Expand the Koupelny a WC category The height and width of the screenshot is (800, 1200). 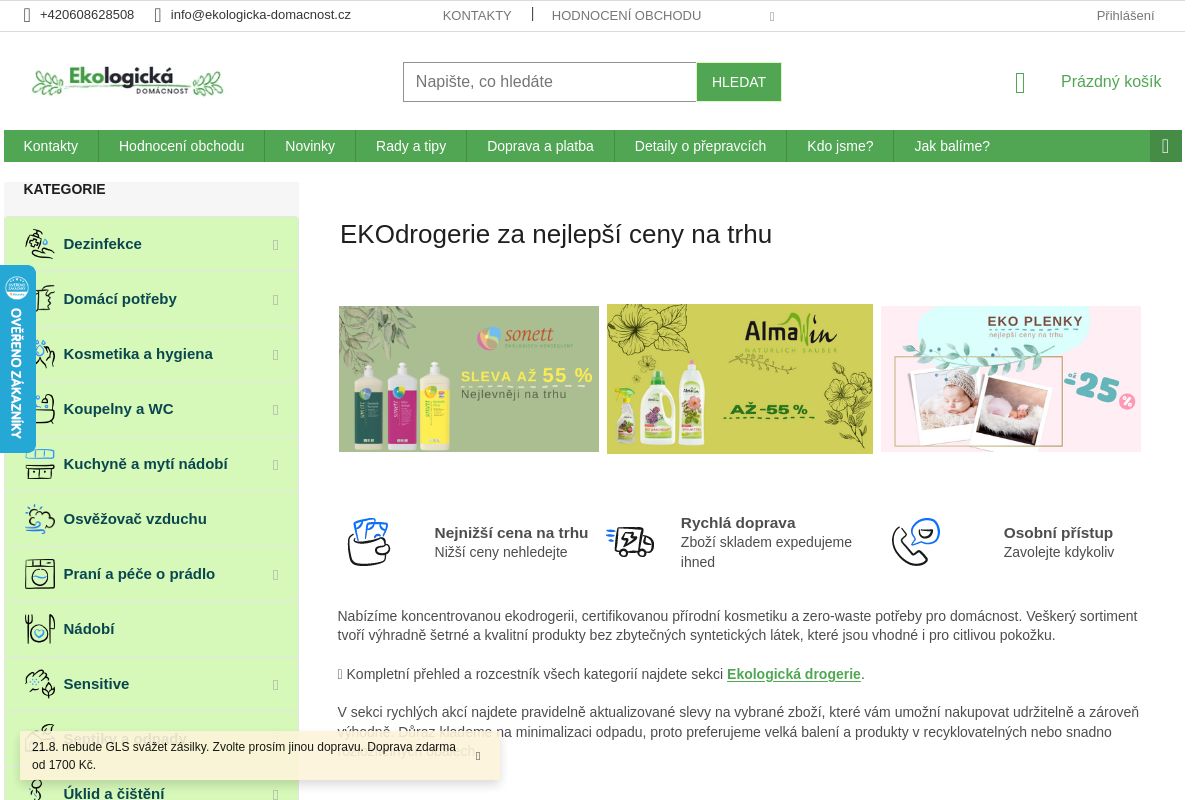275,410
